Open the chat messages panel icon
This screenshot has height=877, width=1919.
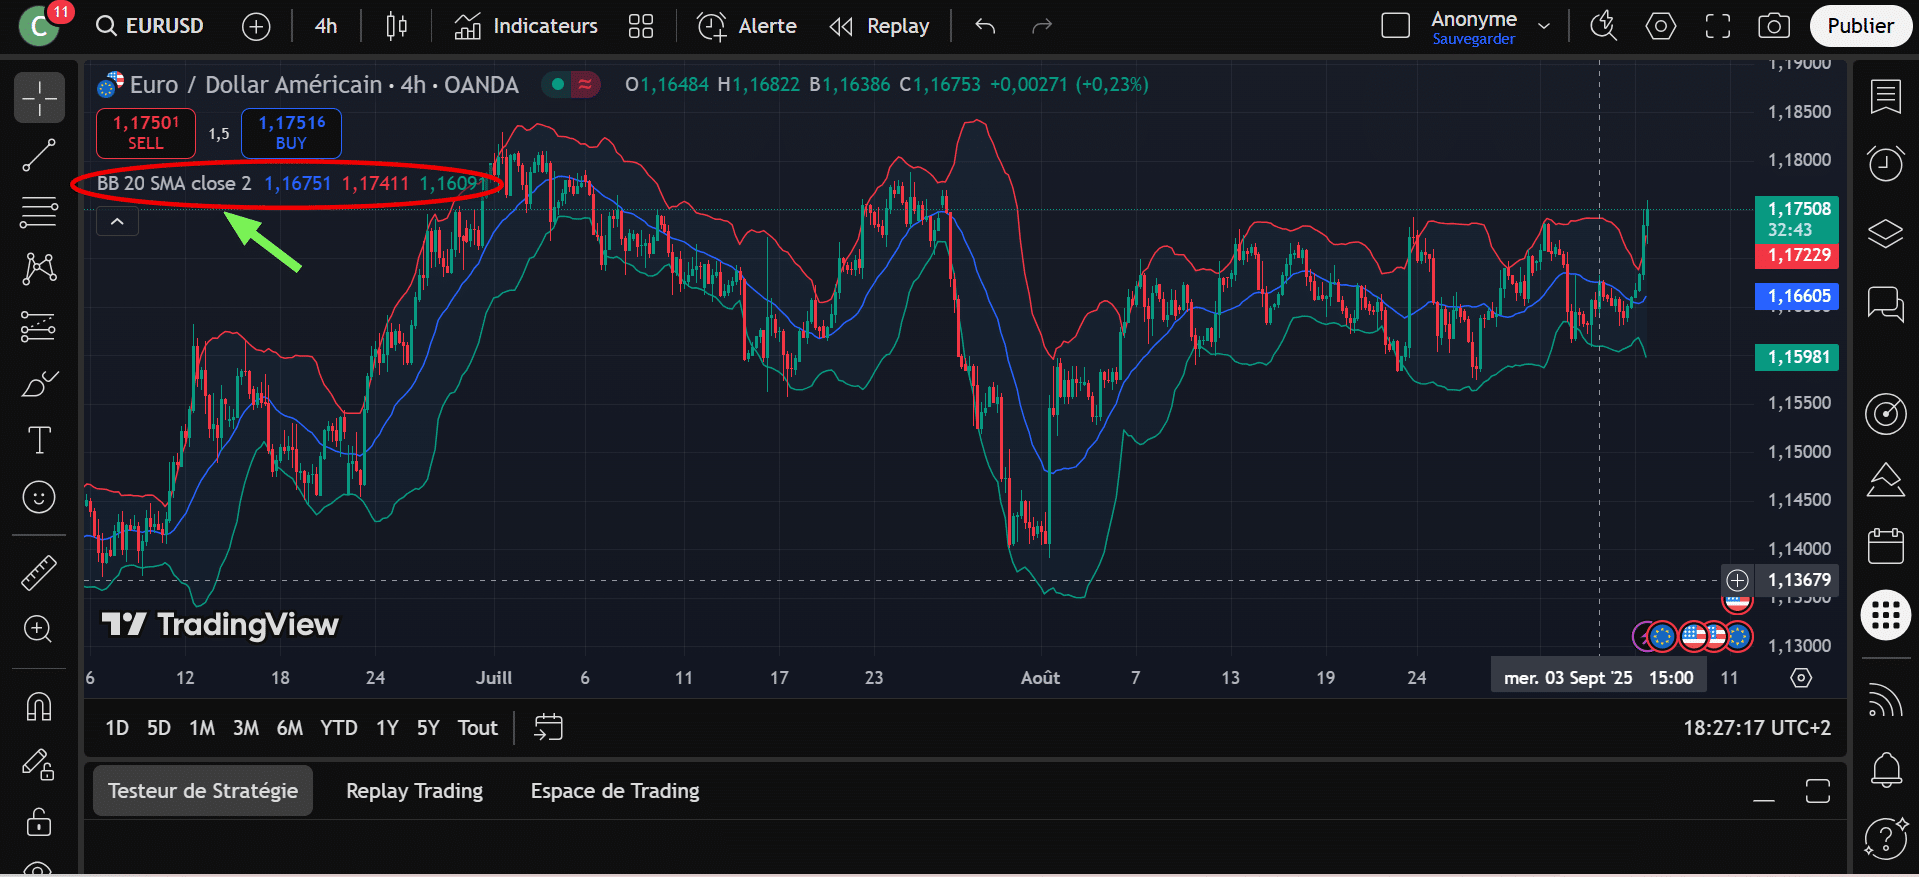coord(1885,303)
